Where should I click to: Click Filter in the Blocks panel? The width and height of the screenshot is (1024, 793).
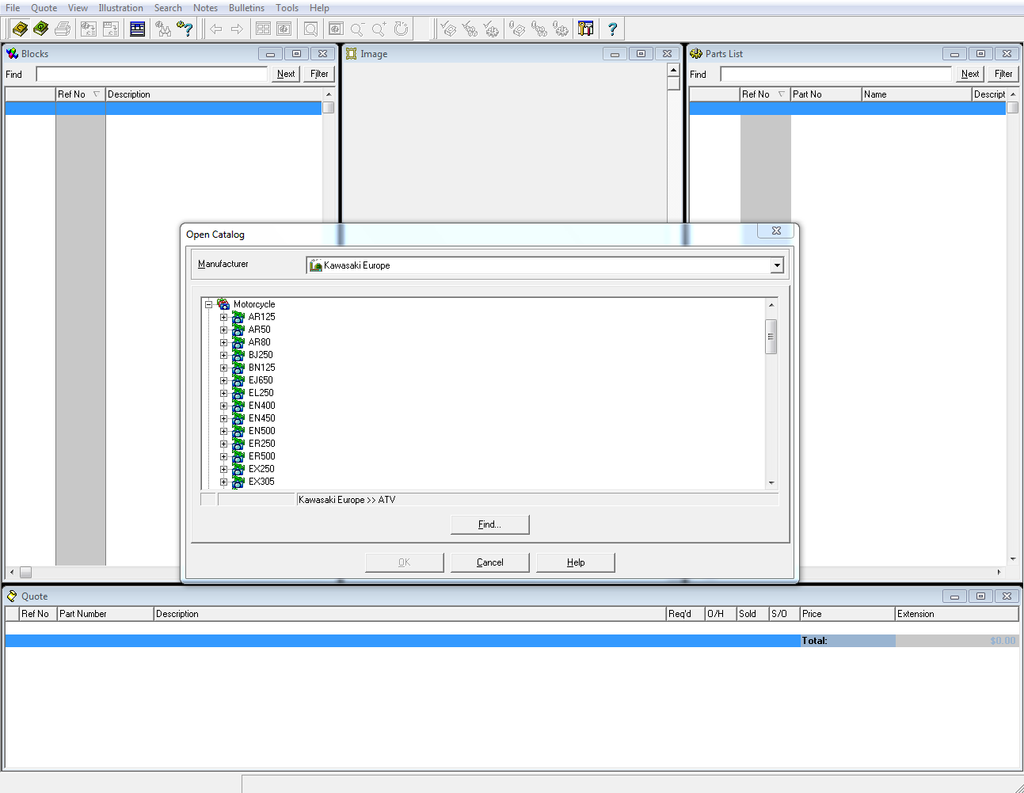[319, 74]
